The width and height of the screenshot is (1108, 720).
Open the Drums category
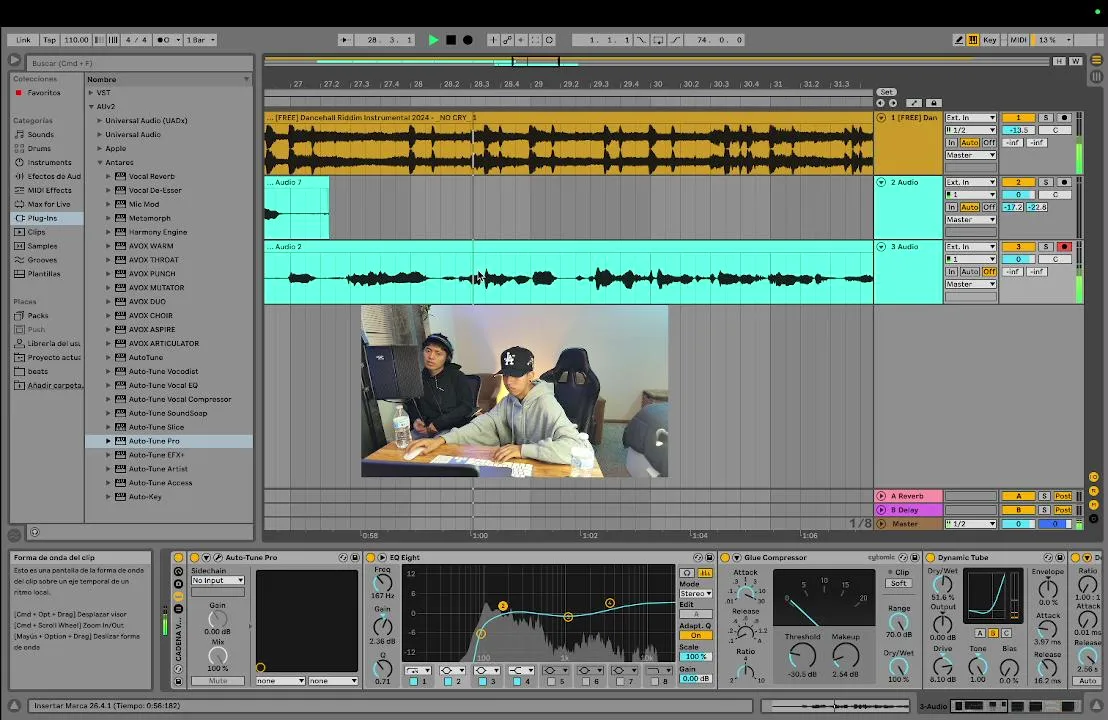pos(39,148)
